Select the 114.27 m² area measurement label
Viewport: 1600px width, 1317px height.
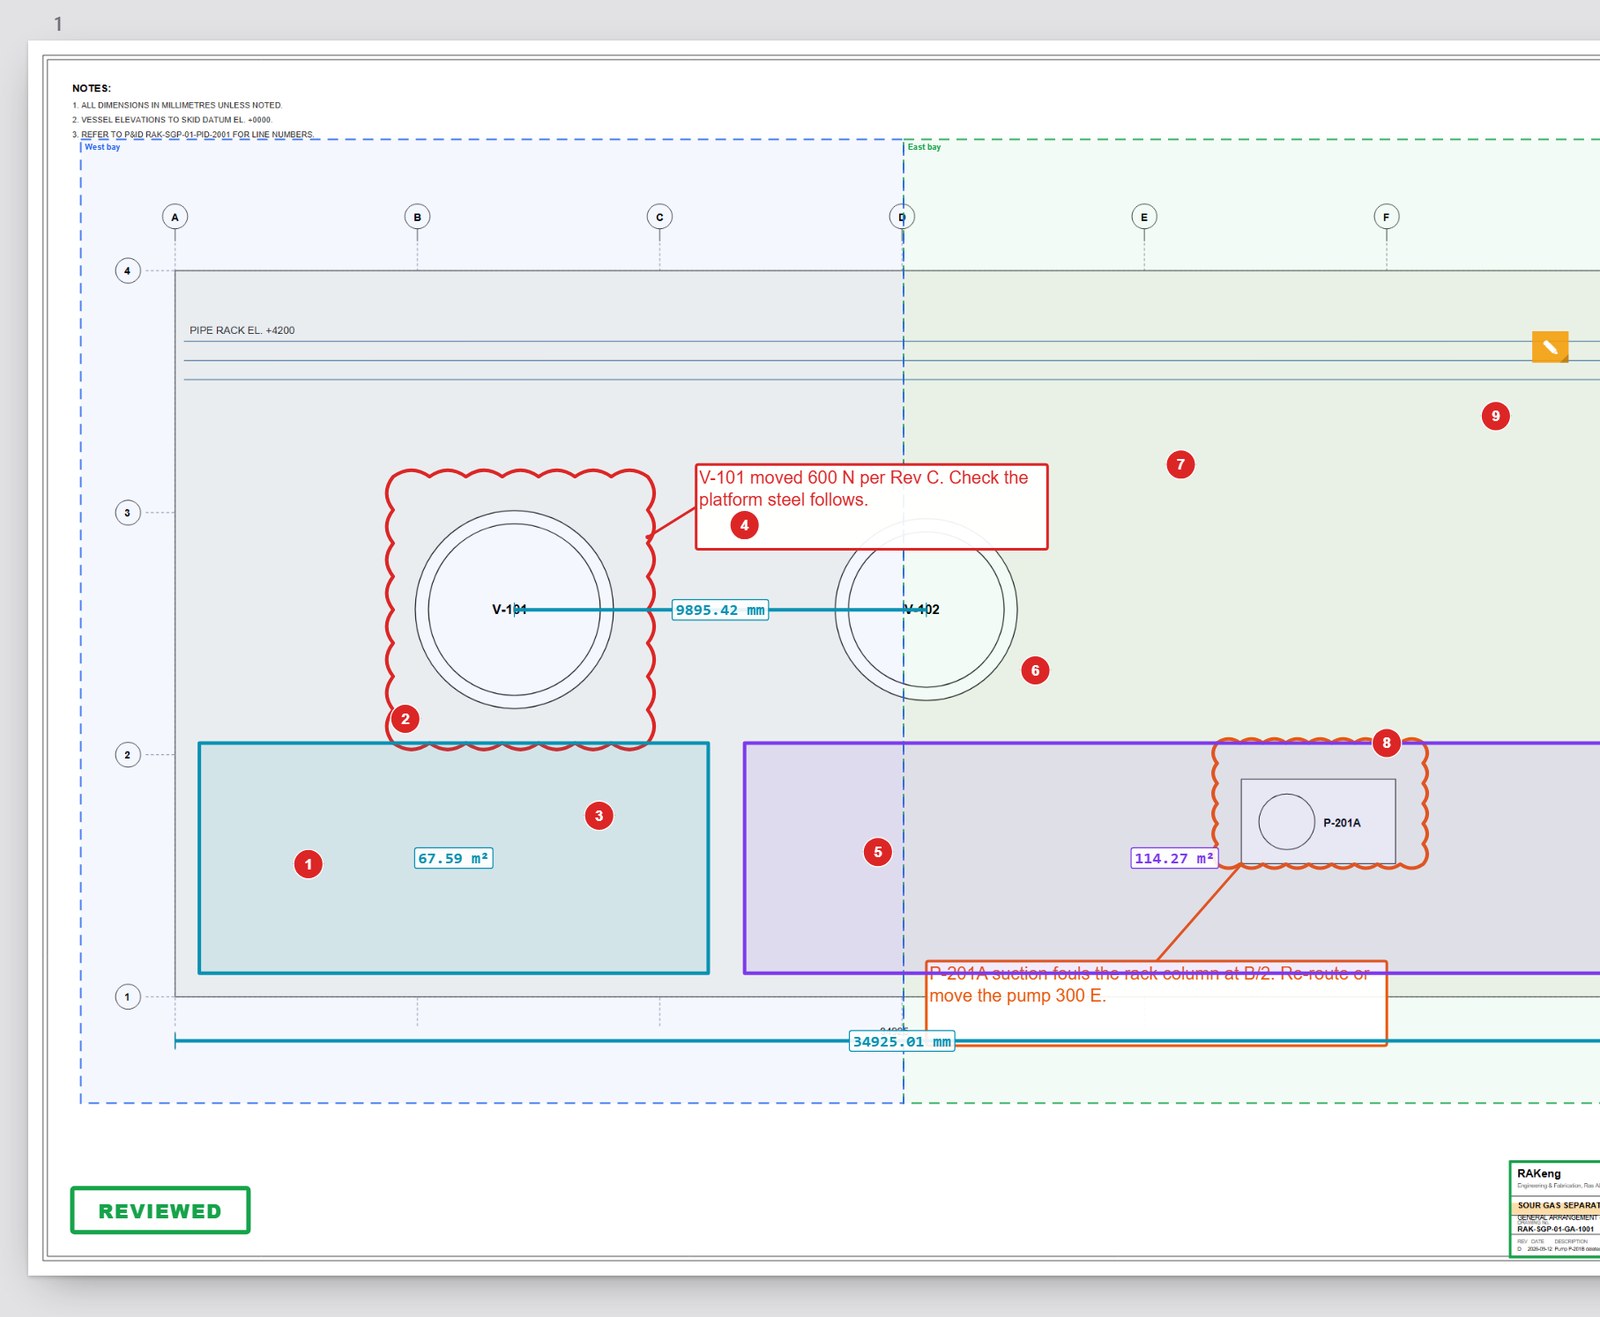[1174, 858]
